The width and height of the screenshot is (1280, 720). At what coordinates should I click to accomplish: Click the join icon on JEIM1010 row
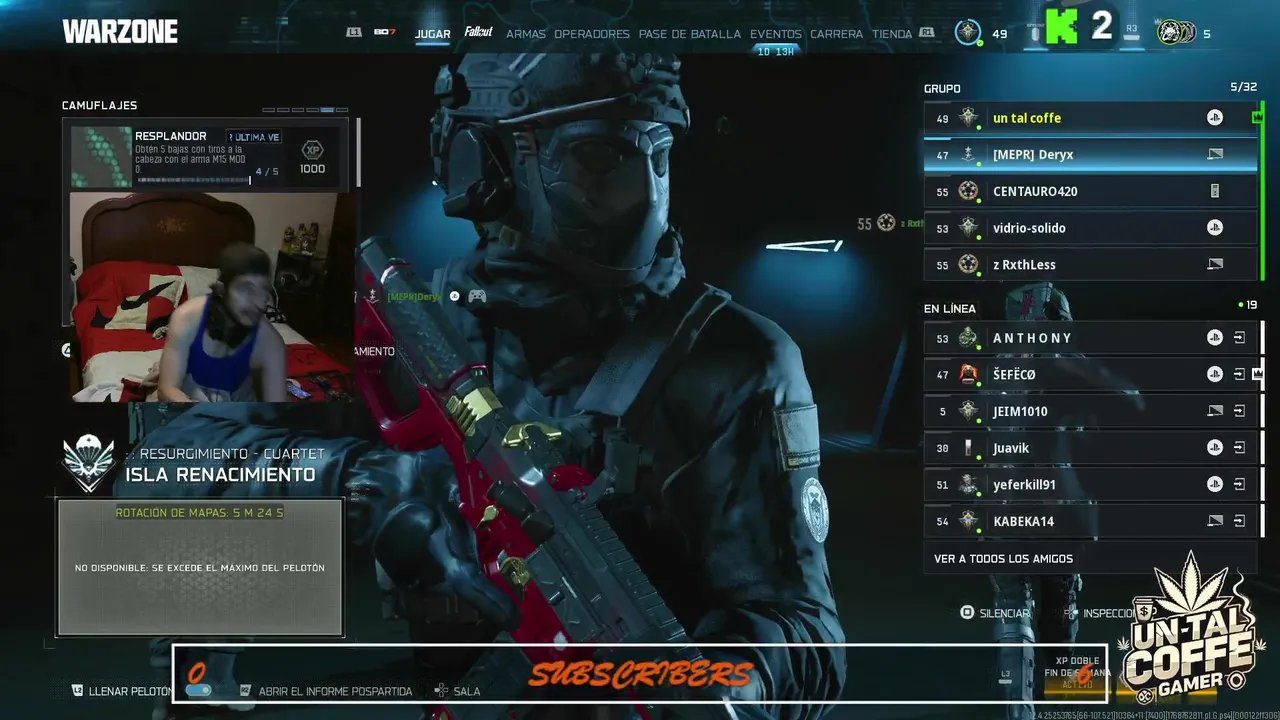1239,411
